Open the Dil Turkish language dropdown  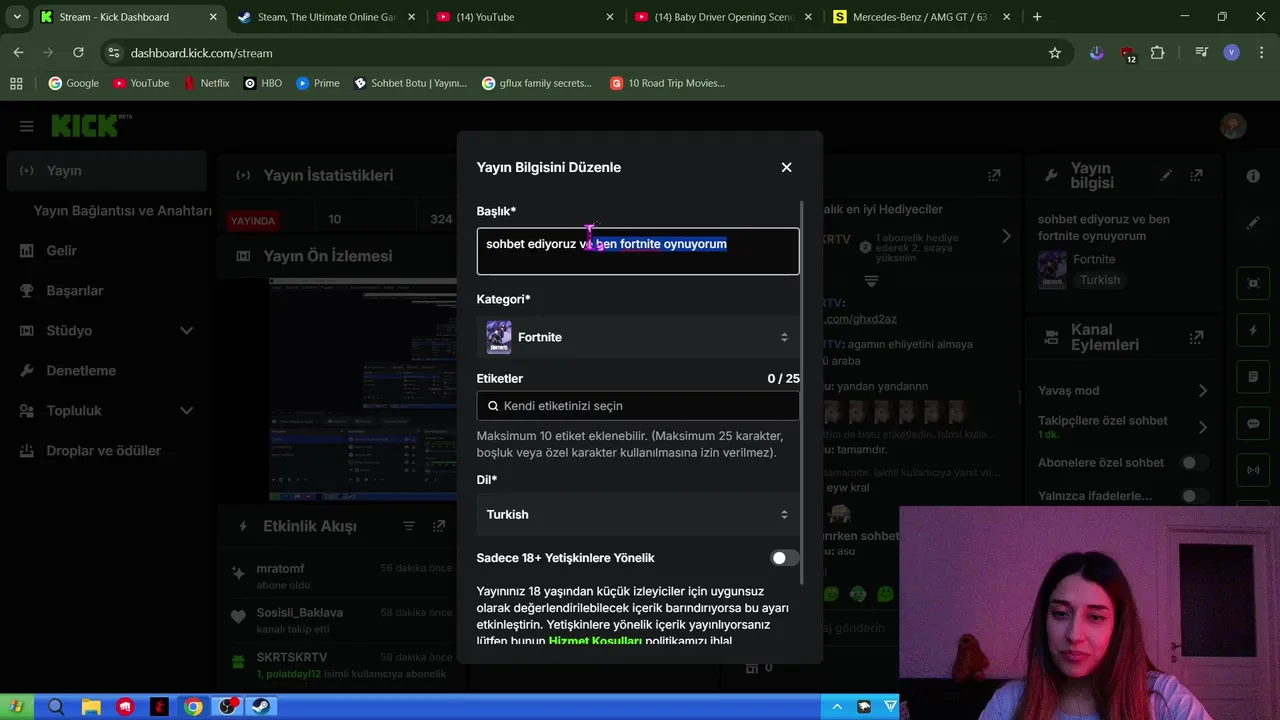click(638, 514)
